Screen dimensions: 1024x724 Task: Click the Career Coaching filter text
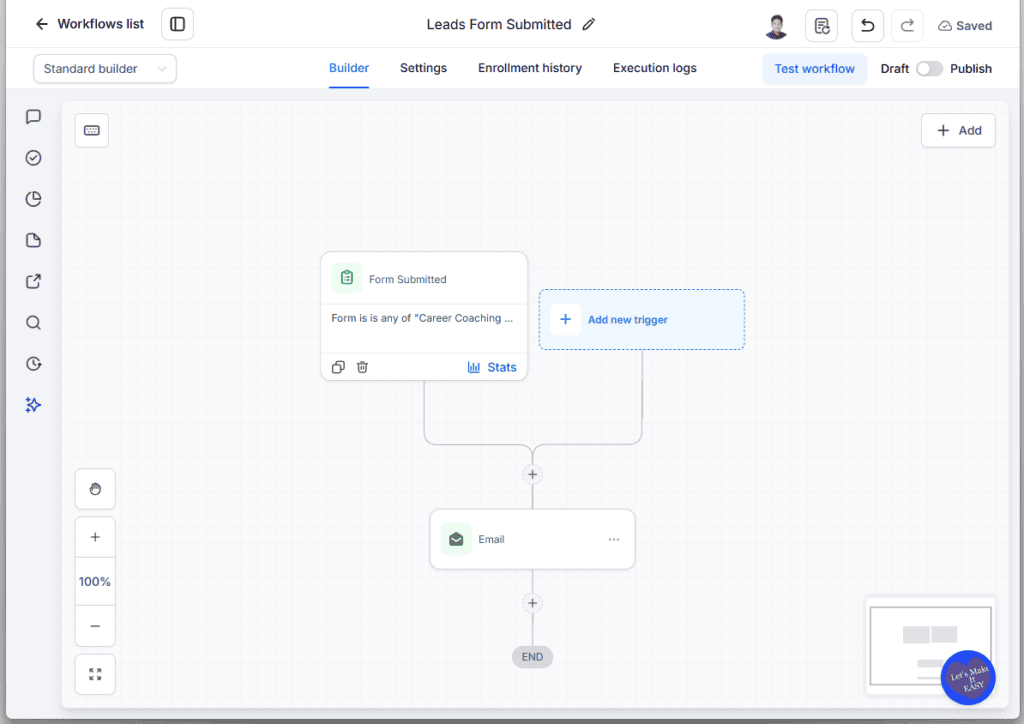pos(422,318)
